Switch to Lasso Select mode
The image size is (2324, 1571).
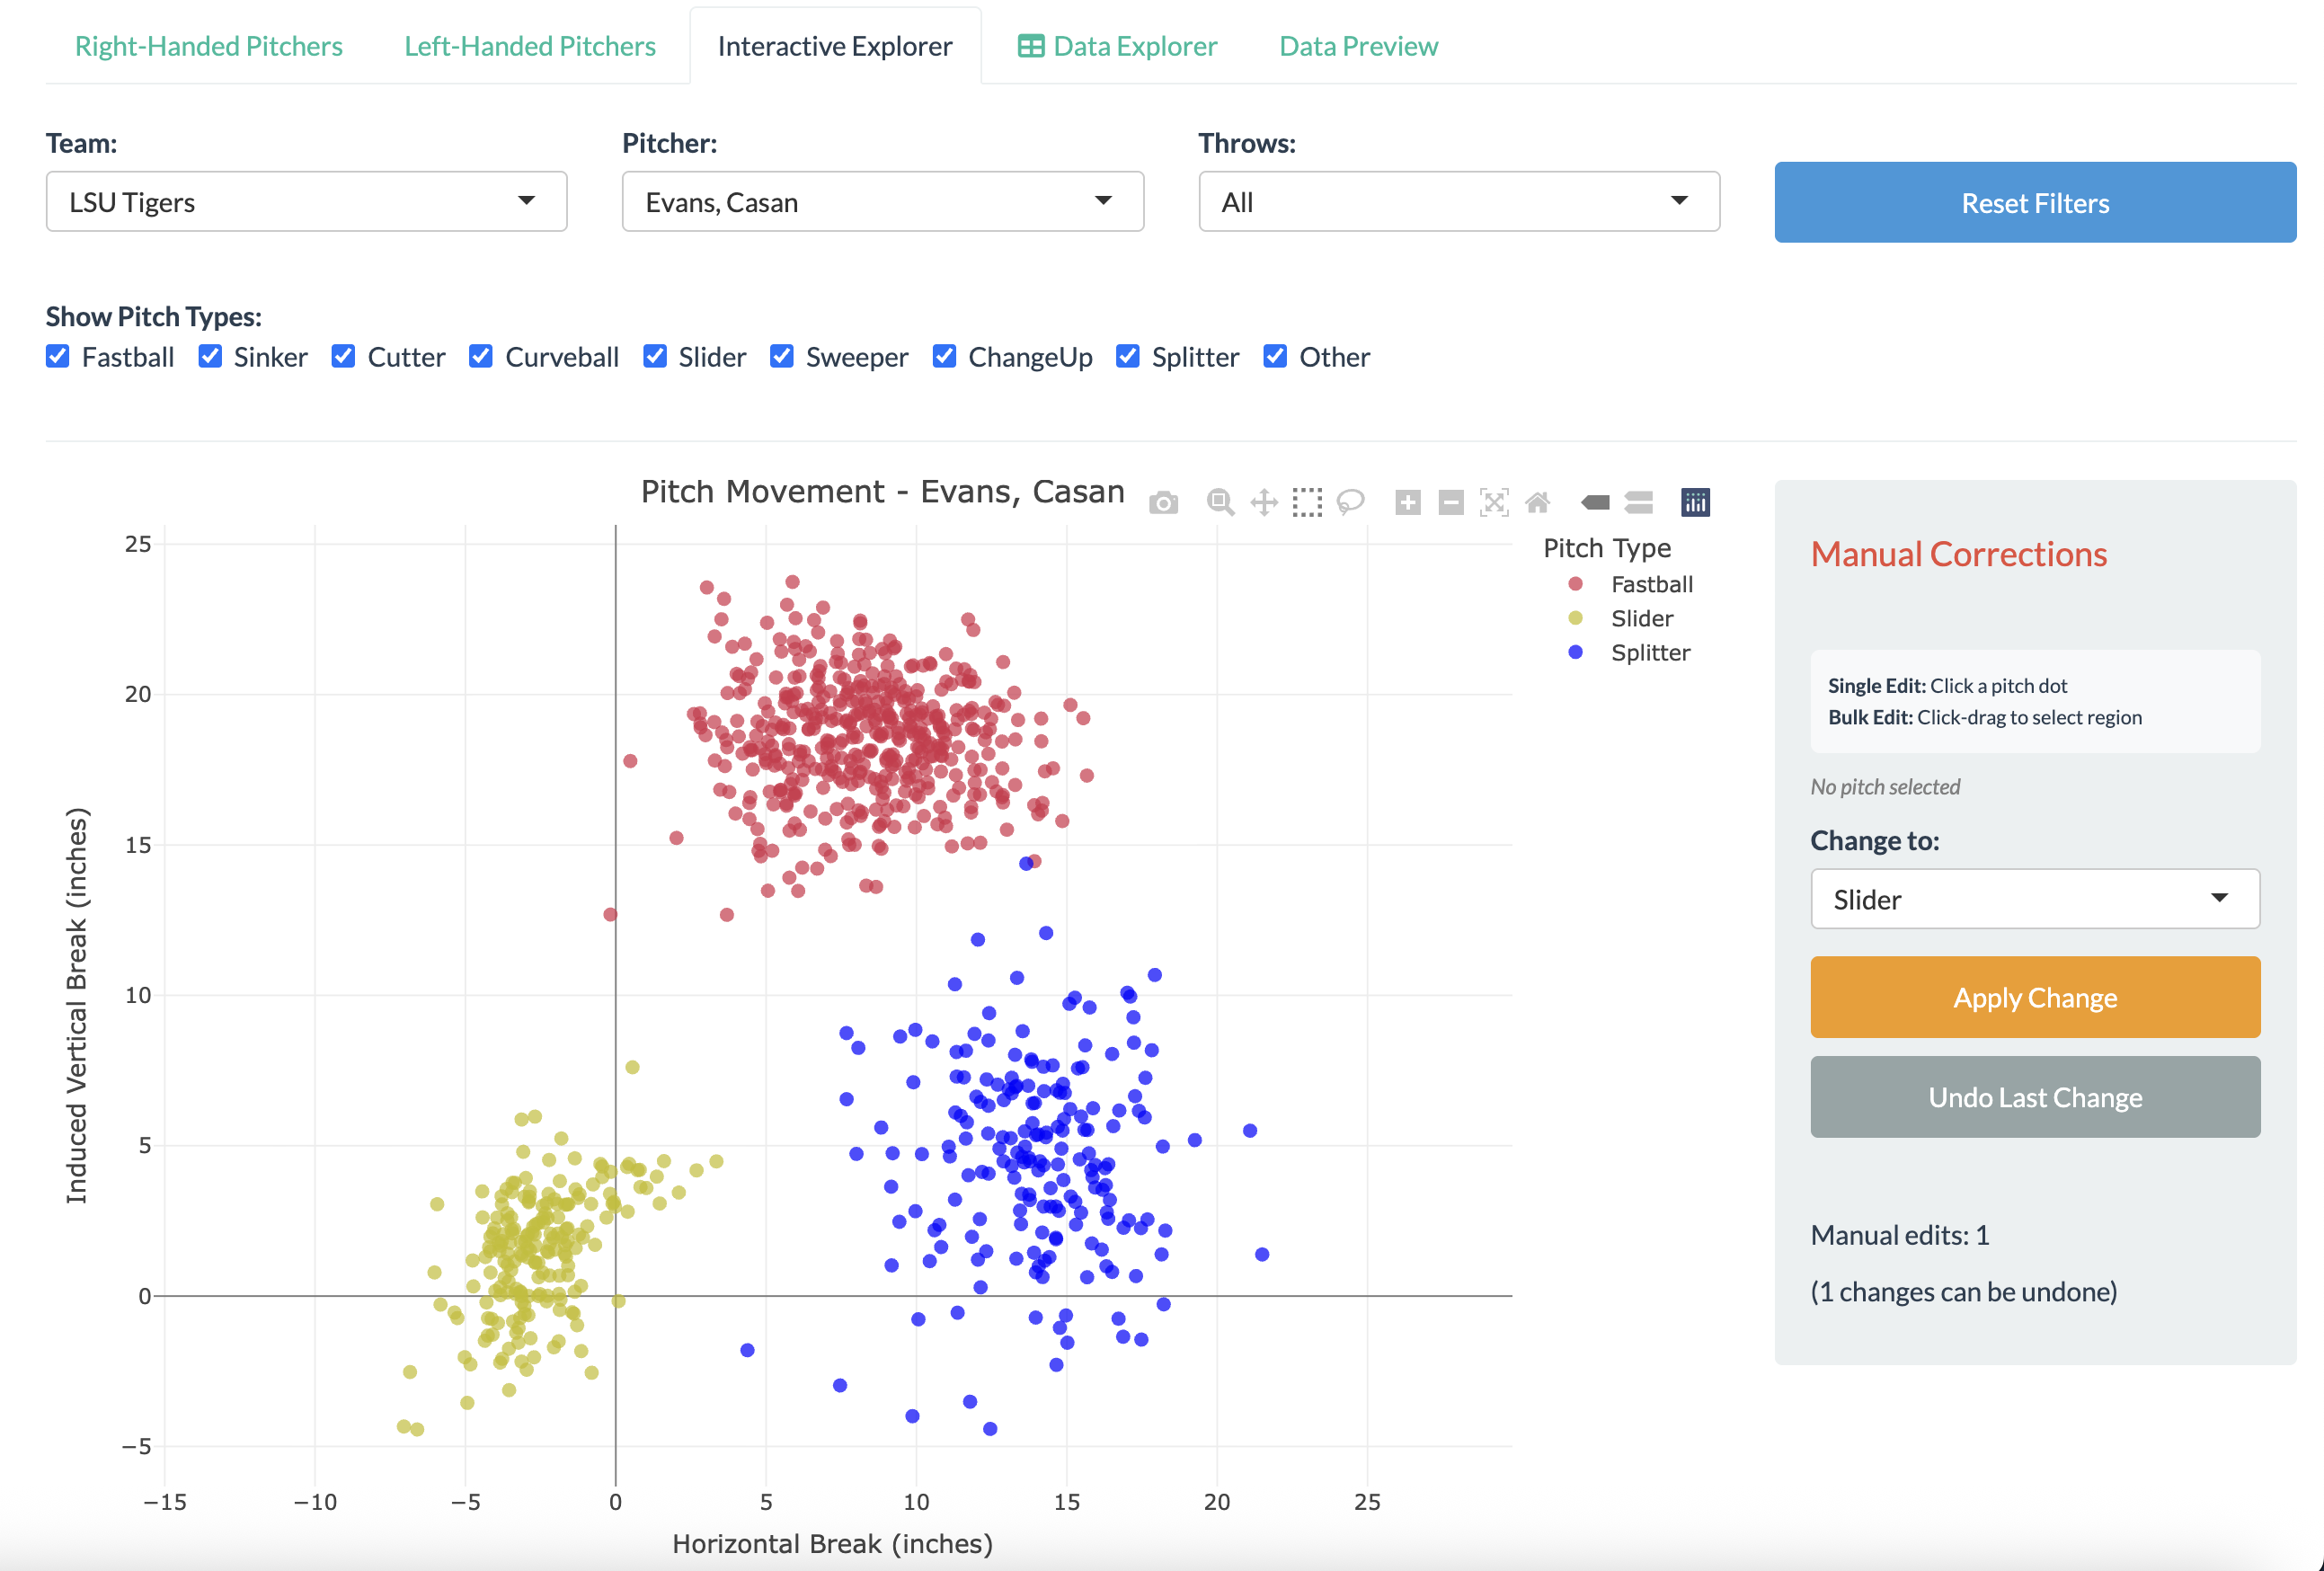[x=1350, y=503]
